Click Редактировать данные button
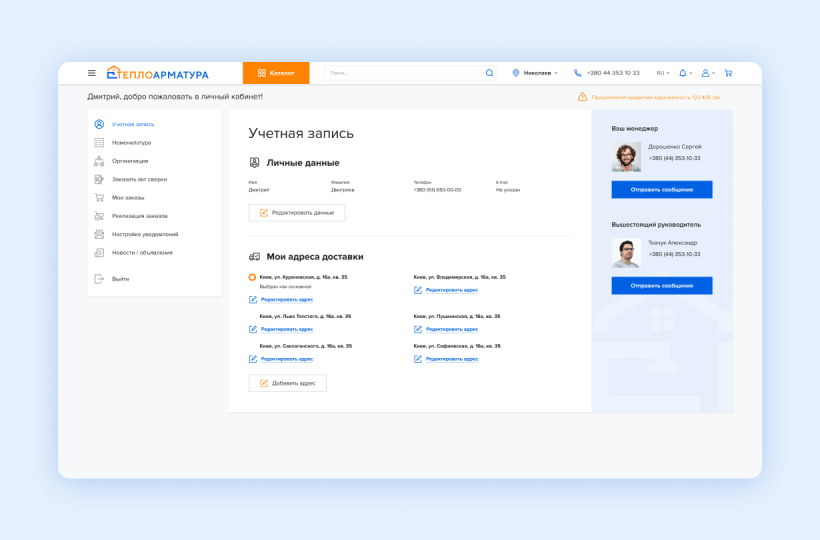820x540 pixels. [x=297, y=213]
